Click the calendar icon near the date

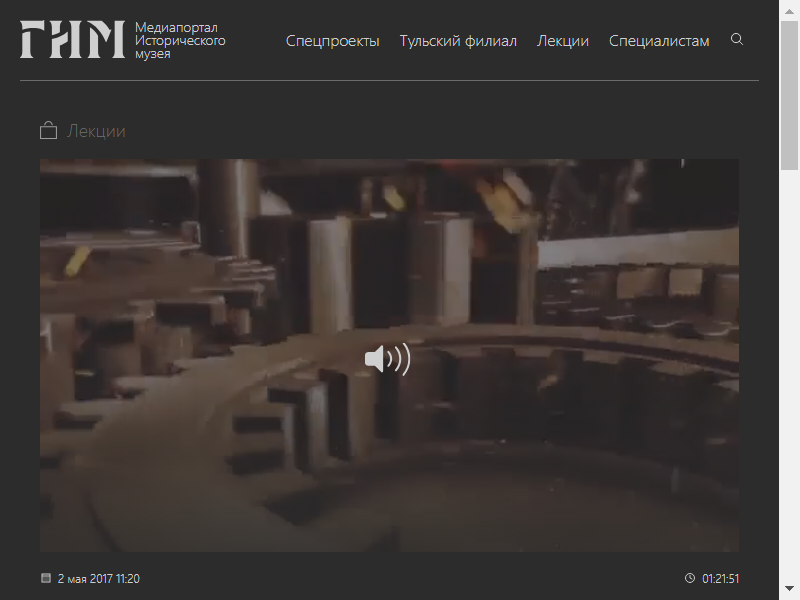(x=45, y=578)
